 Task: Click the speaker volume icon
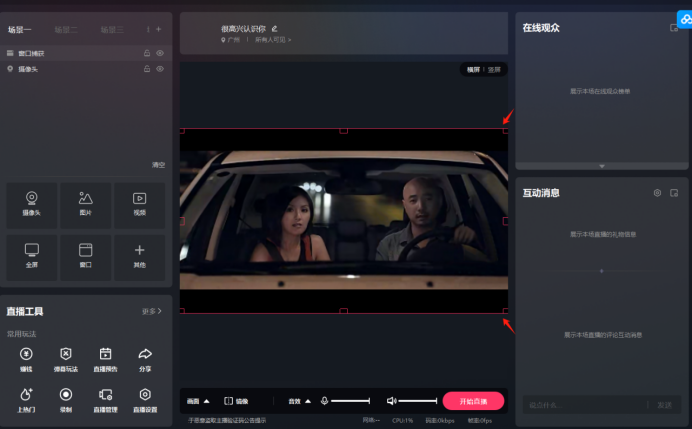click(x=391, y=401)
